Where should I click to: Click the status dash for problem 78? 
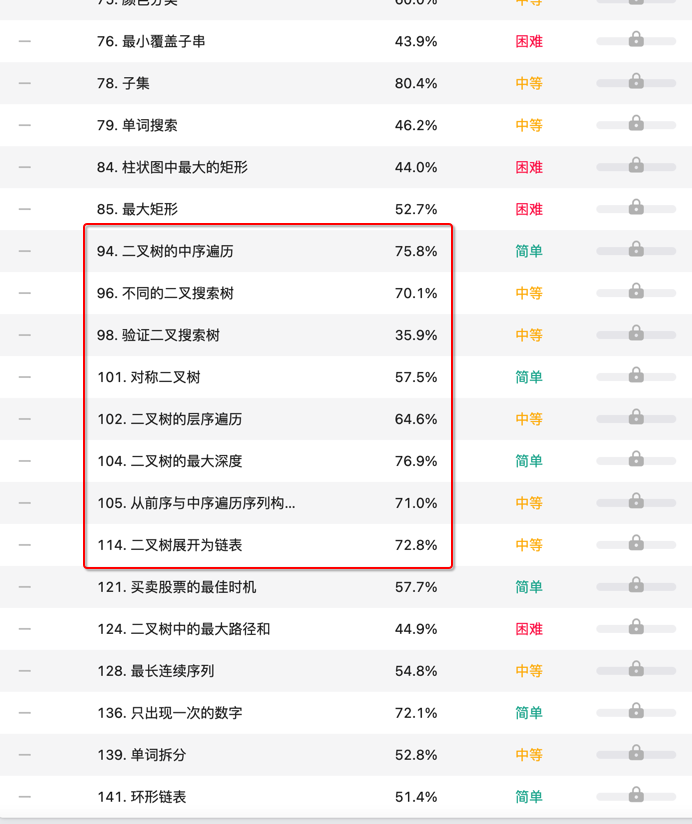point(22,83)
